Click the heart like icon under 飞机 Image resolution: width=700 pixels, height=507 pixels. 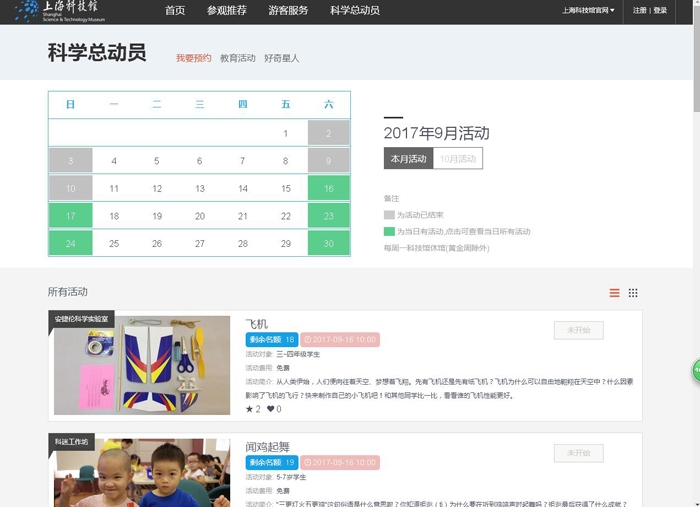[271, 409]
